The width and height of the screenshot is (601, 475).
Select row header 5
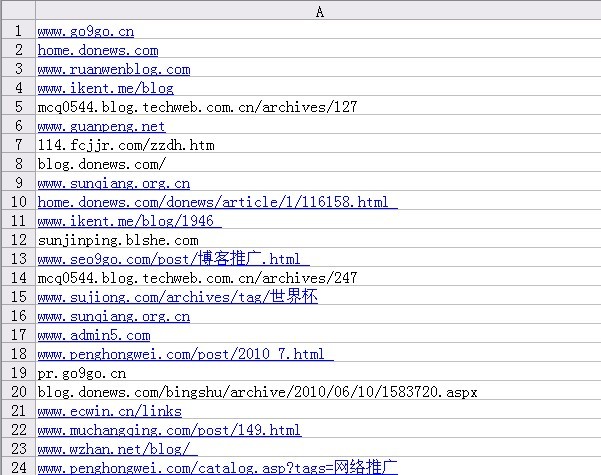[18, 106]
